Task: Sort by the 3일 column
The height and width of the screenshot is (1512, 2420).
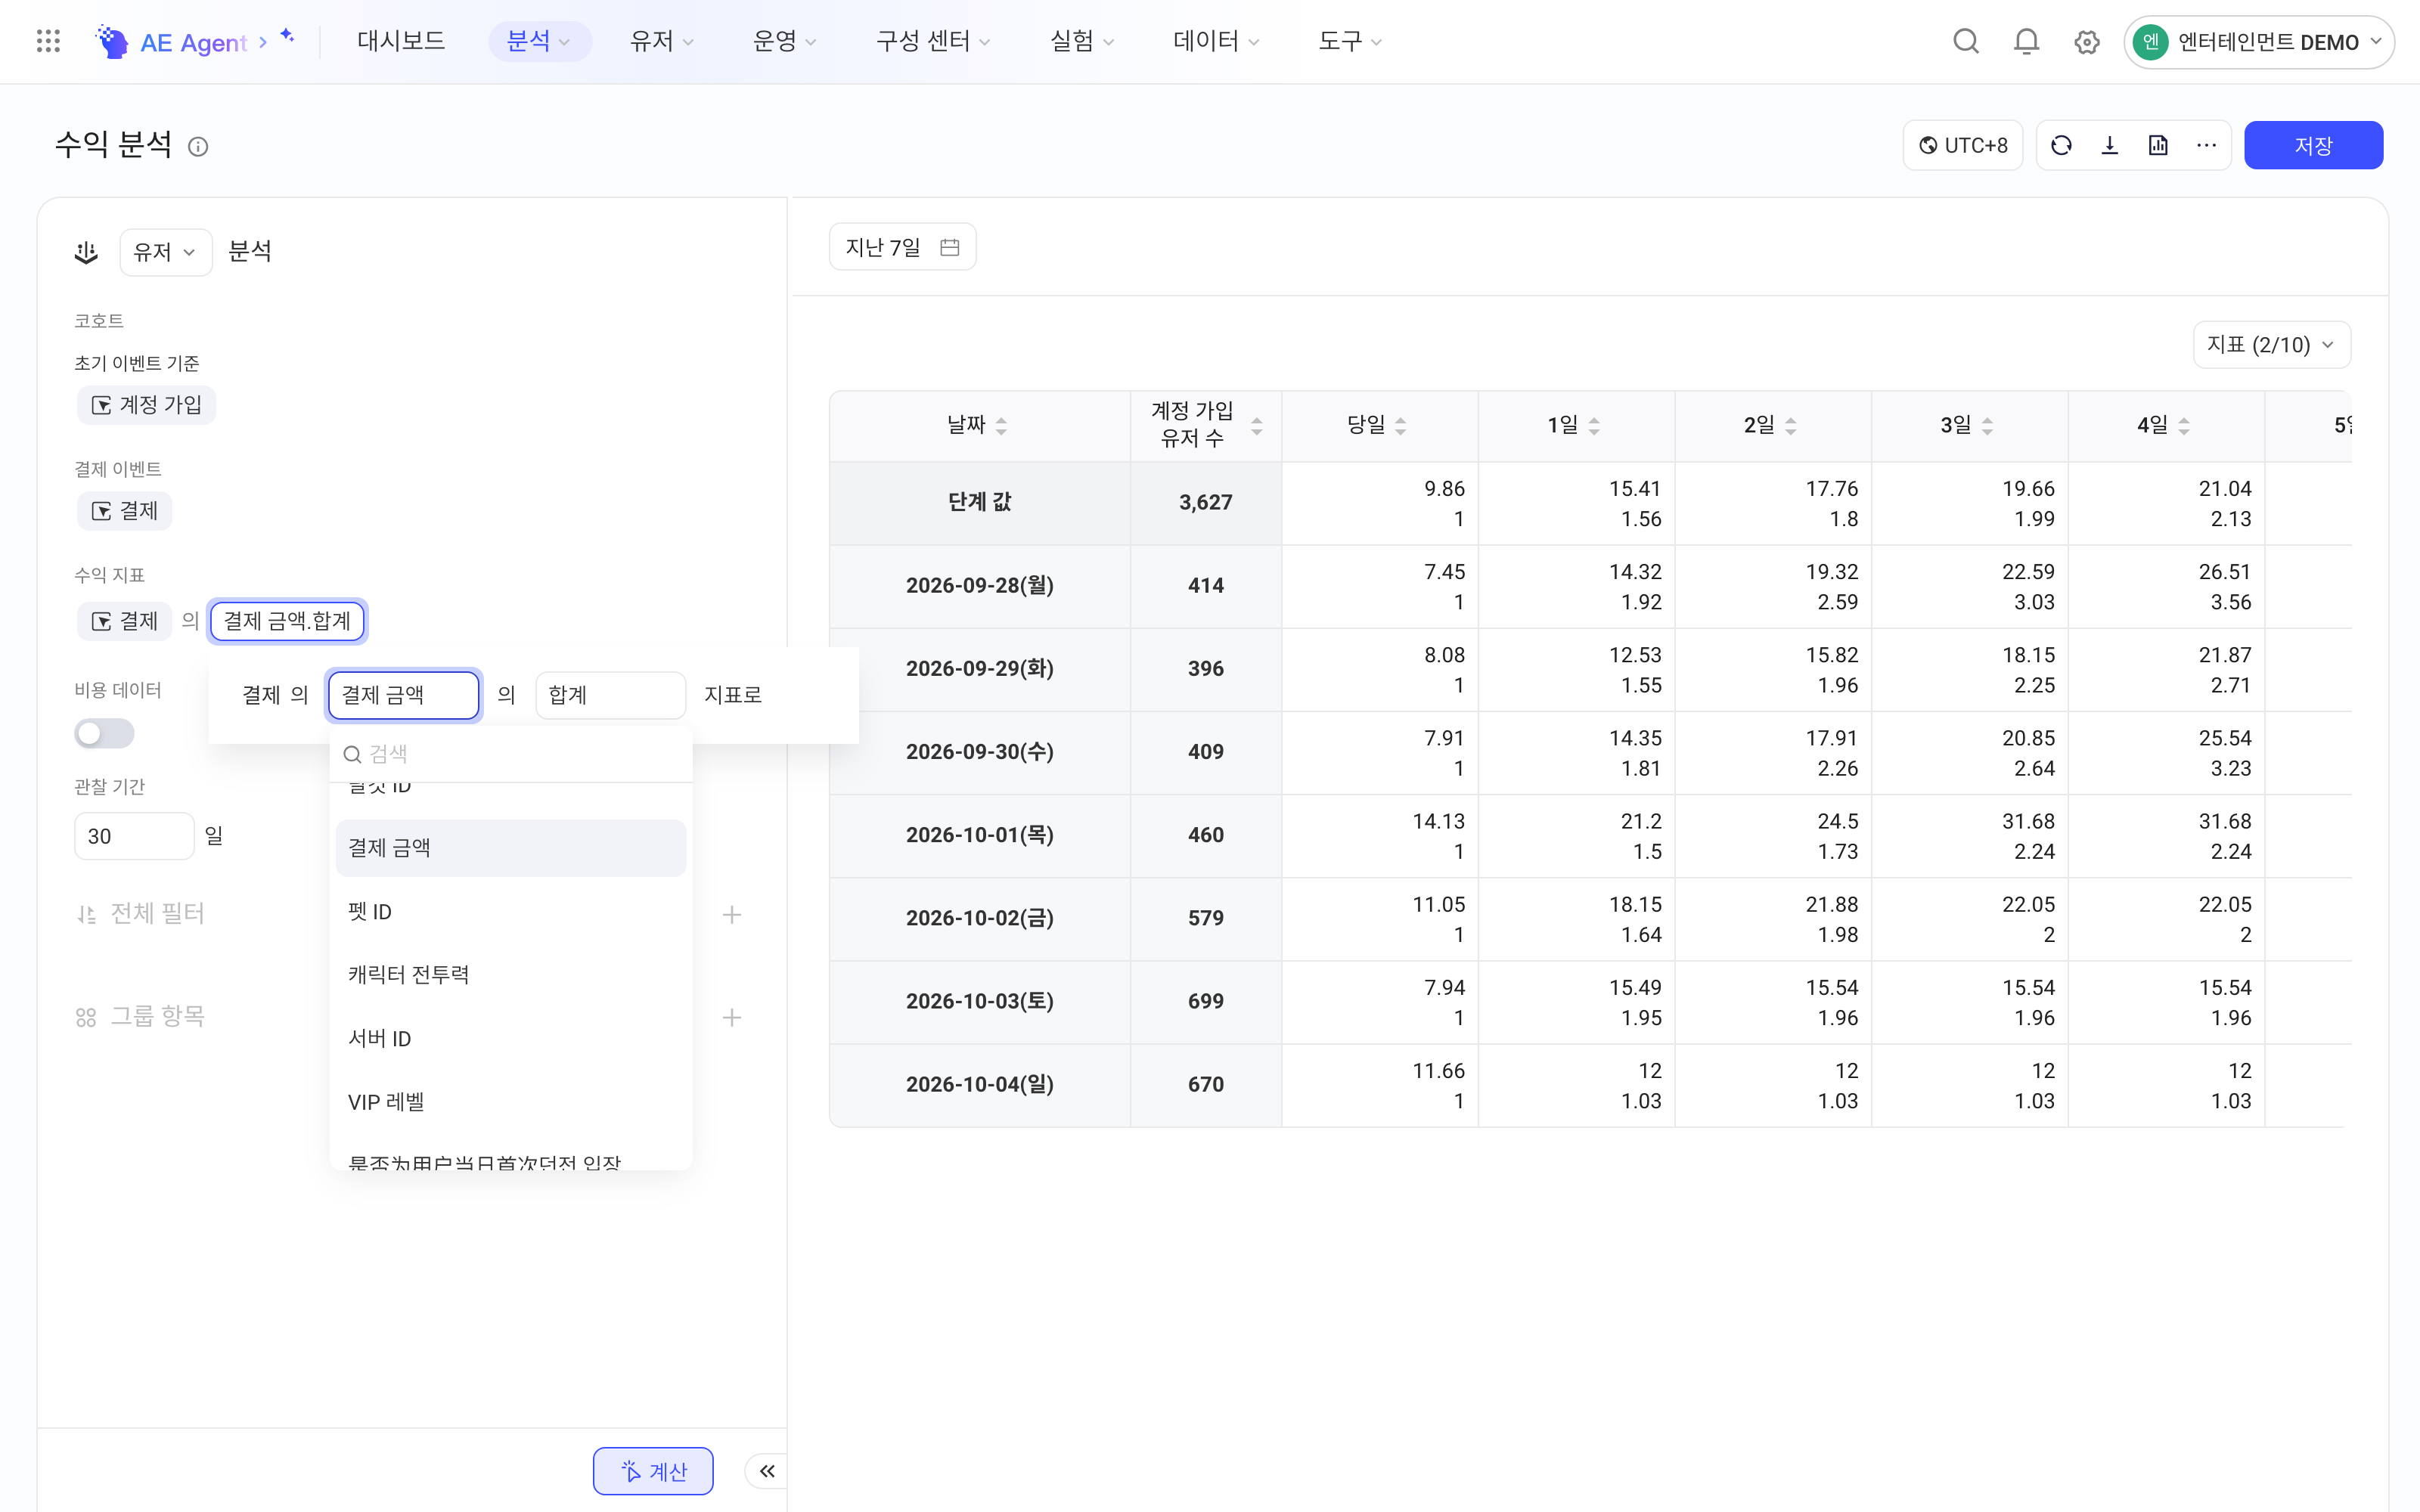Action: (x=1987, y=426)
